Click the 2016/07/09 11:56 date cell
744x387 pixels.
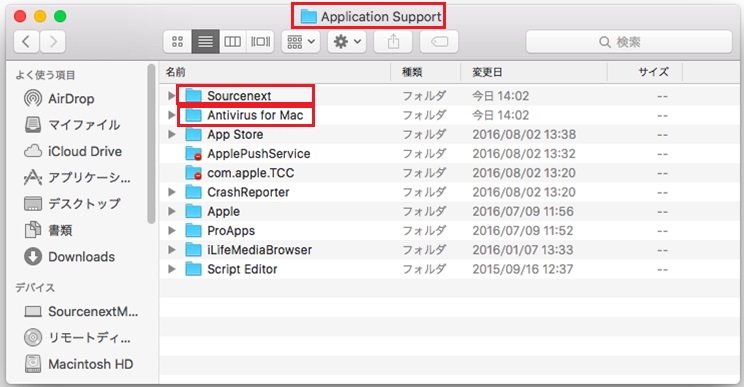tap(523, 212)
